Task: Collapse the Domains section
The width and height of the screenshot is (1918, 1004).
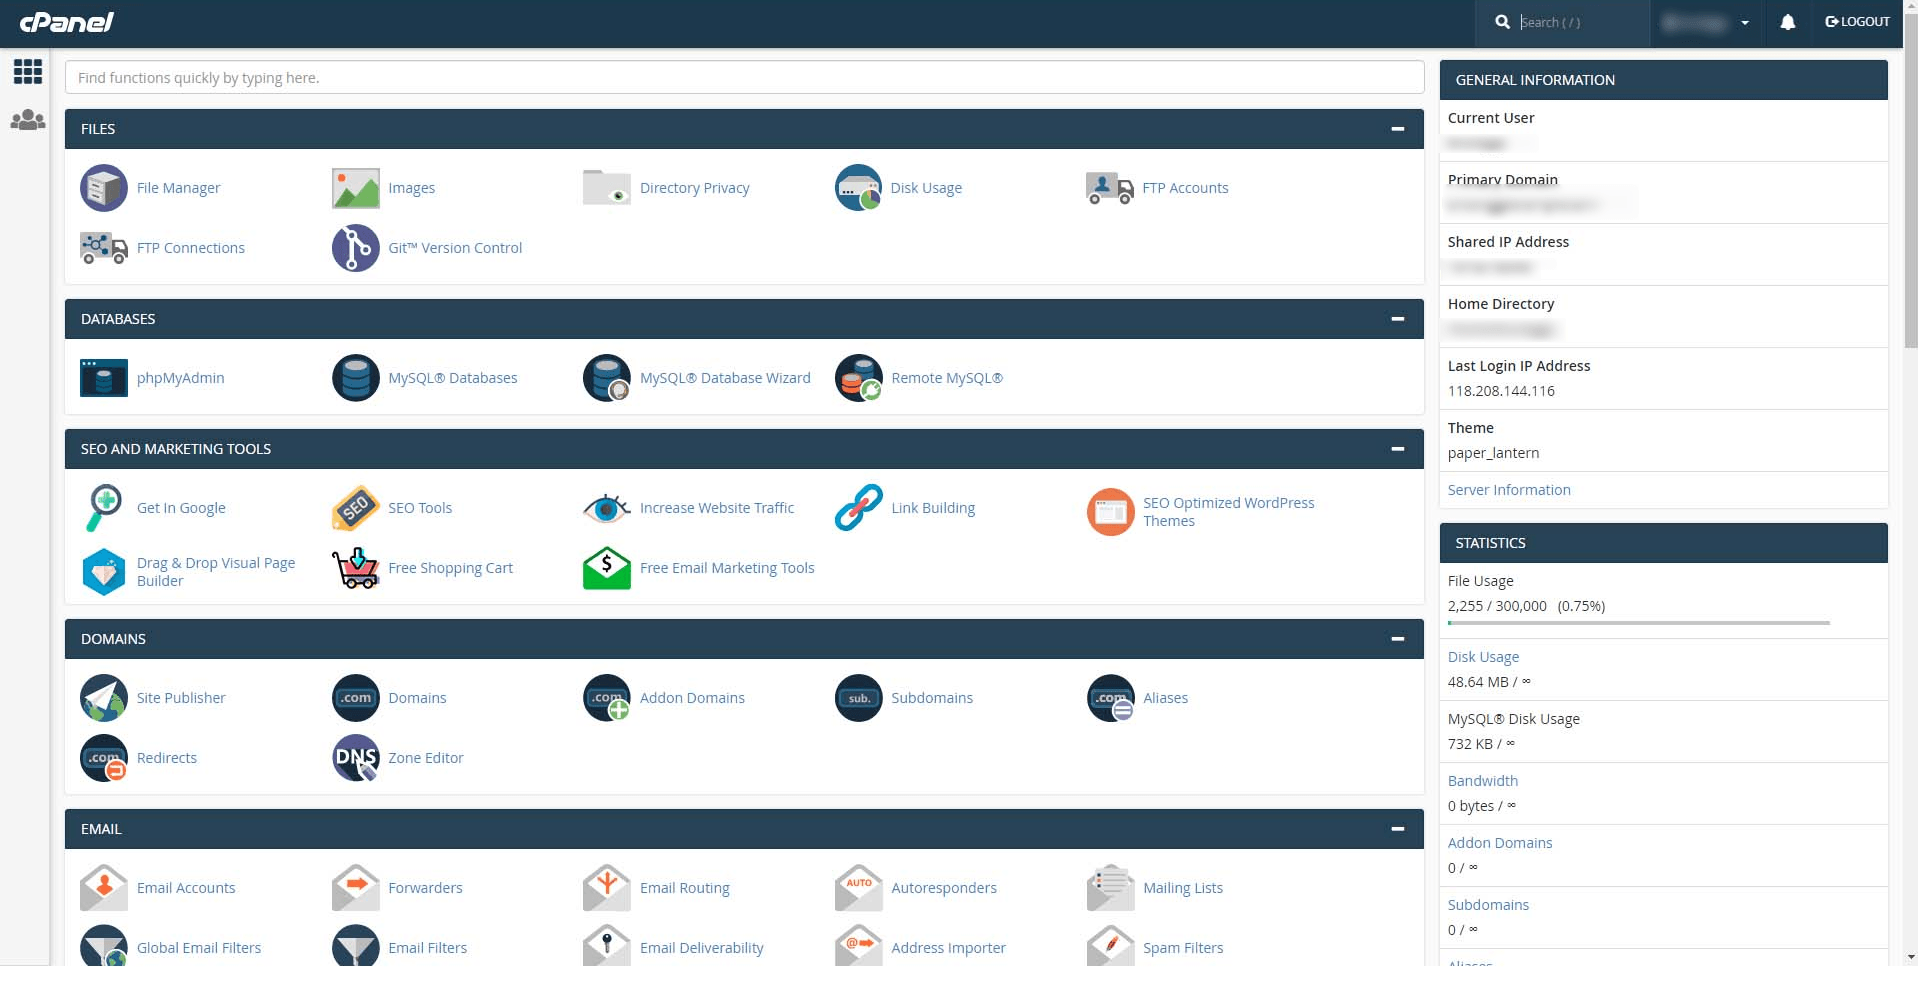Action: pyautogui.click(x=1398, y=639)
